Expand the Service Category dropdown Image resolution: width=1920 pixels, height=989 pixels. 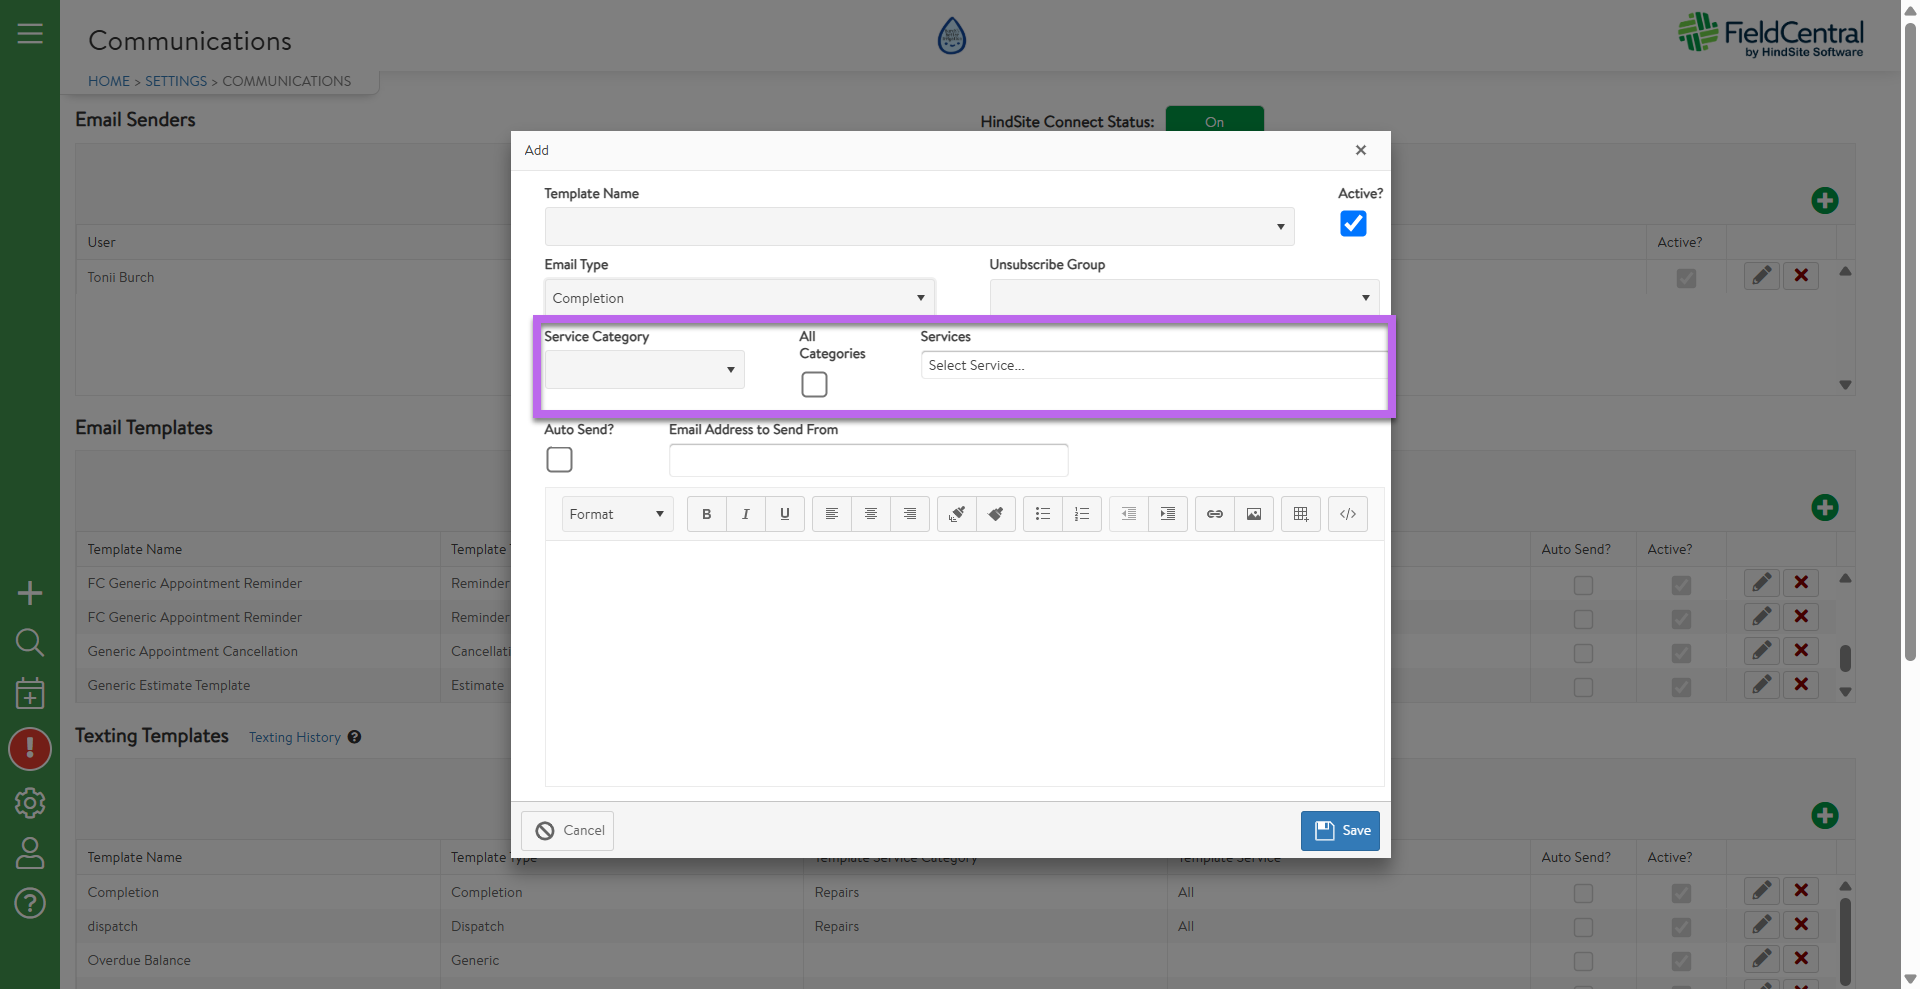coord(644,370)
